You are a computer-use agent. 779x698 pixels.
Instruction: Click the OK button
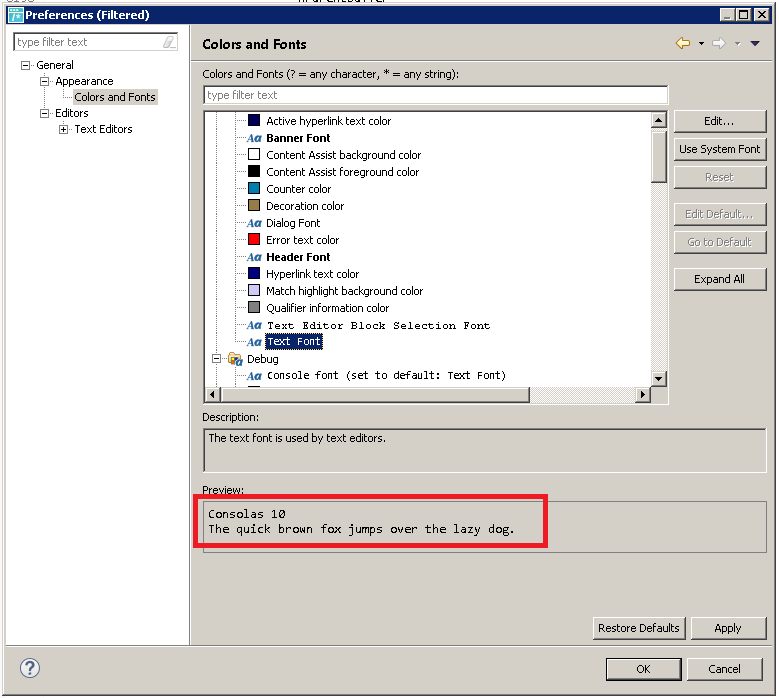(x=643, y=669)
